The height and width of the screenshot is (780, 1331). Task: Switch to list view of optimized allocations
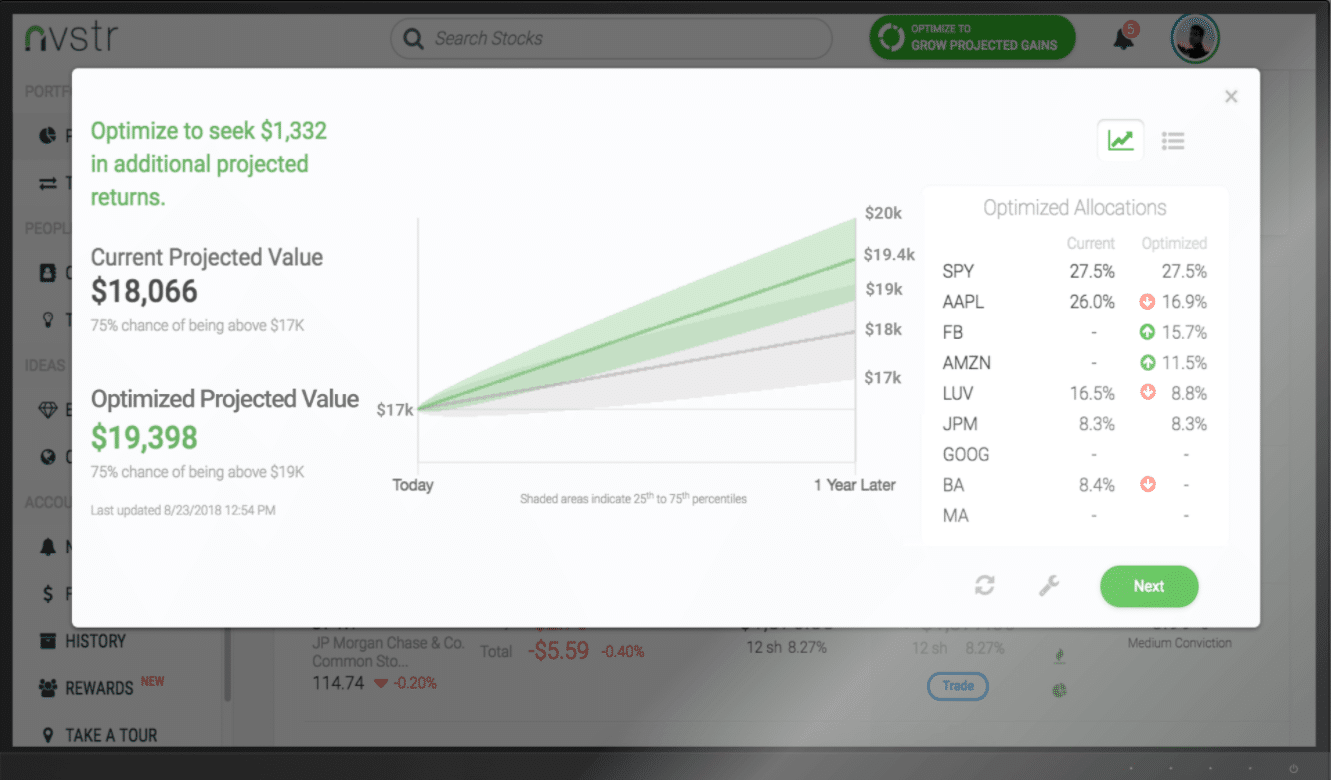(1172, 140)
